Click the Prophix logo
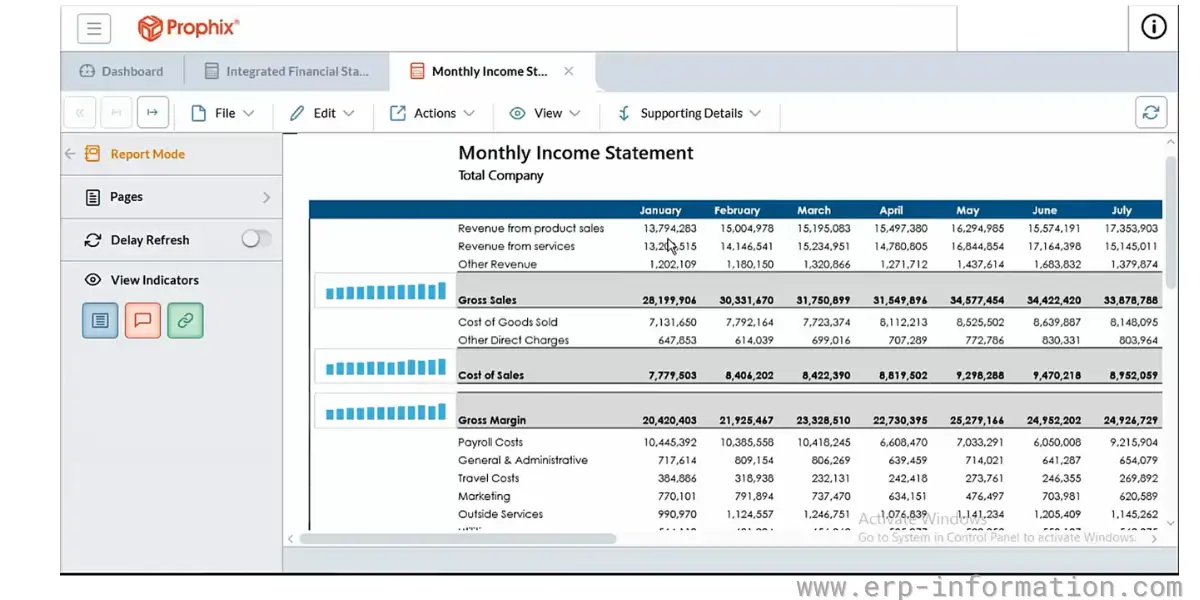Screen dimensions: 1200x600 tap(189, 28)
